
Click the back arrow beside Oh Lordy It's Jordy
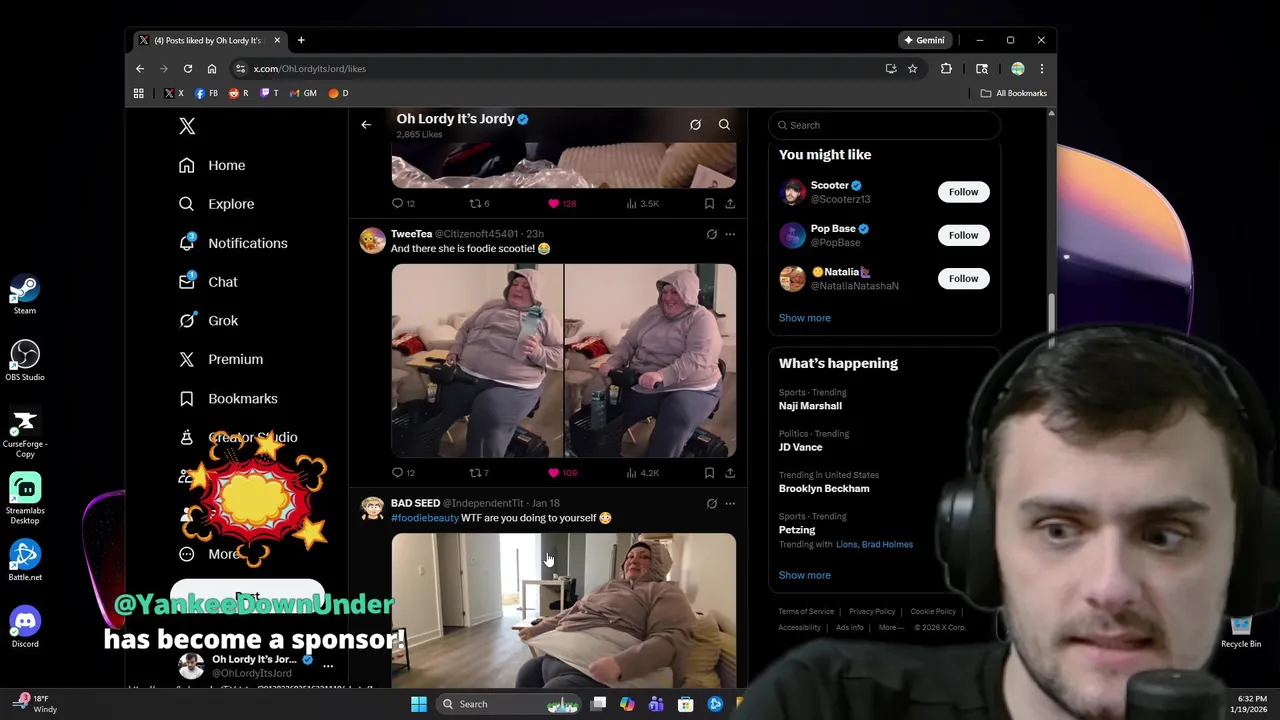point(366,125)
